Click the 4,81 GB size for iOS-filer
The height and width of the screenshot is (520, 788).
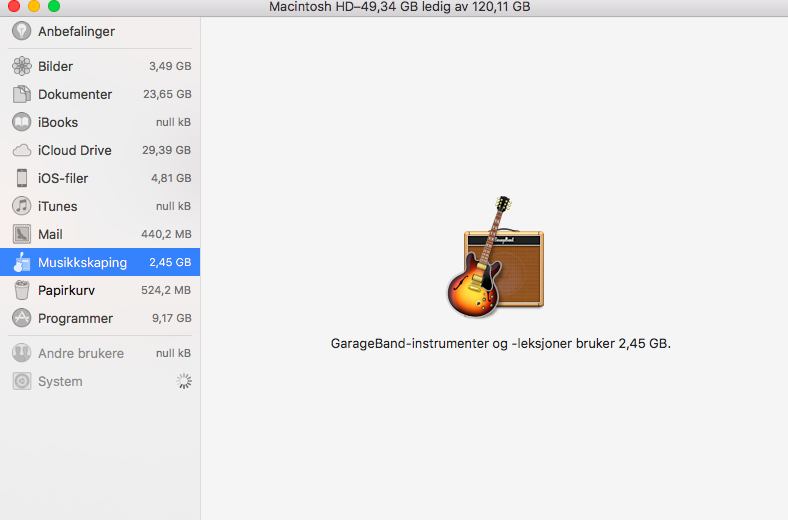171,178
